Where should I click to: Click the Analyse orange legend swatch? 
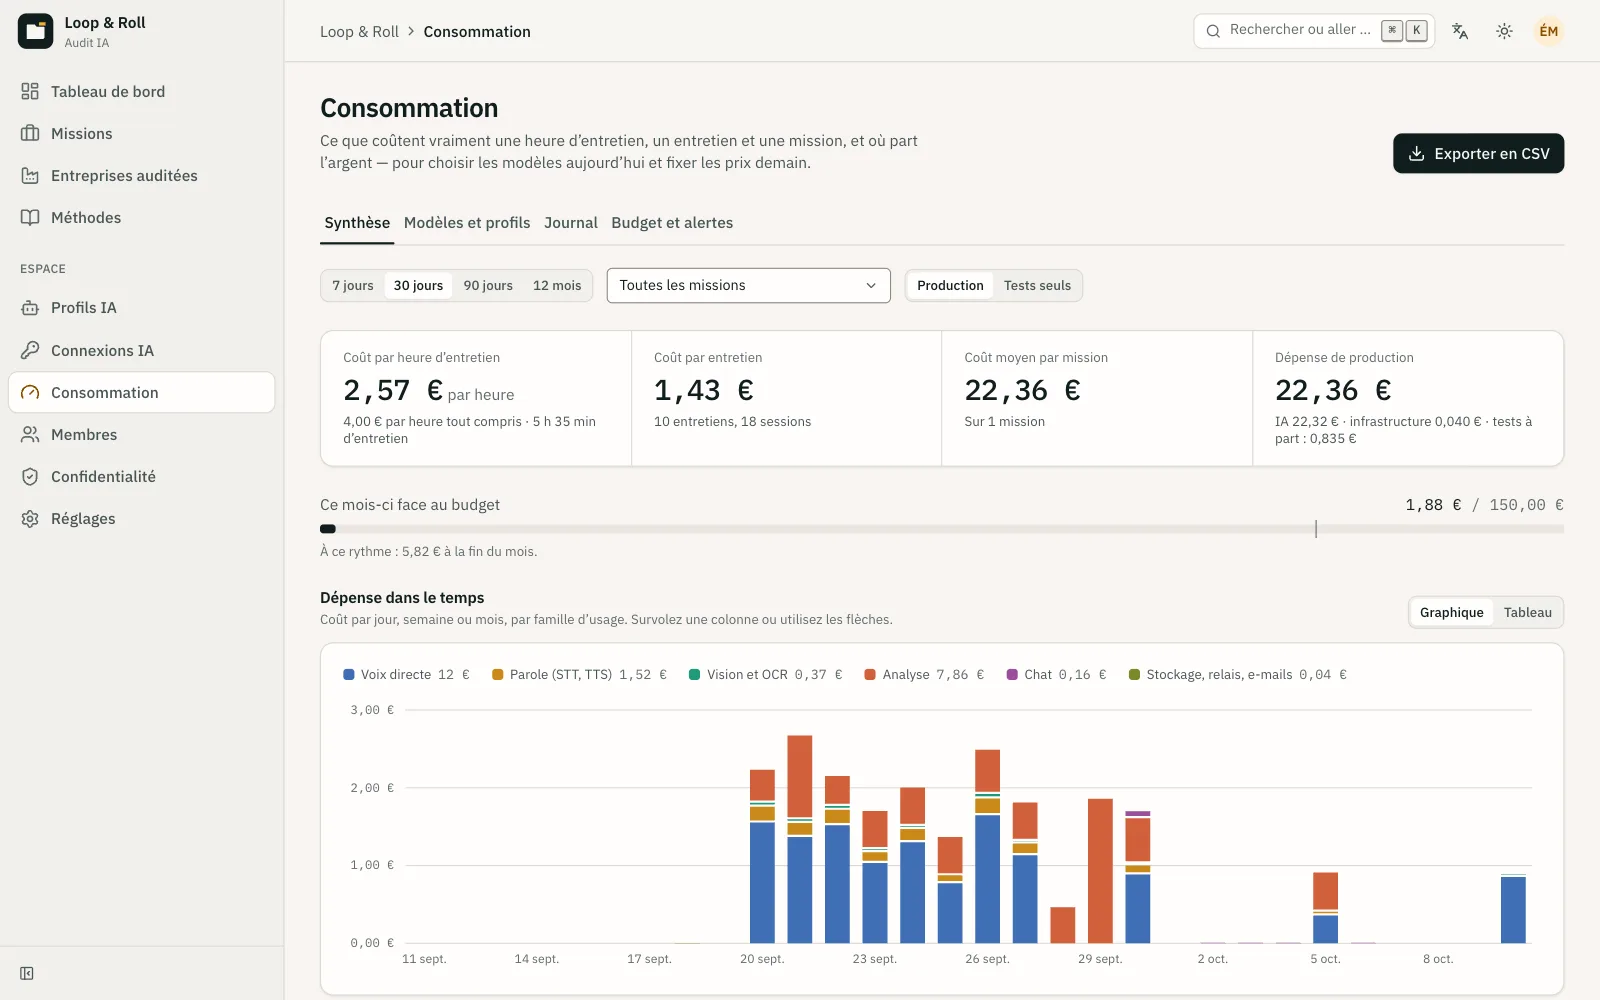(870, 675)
